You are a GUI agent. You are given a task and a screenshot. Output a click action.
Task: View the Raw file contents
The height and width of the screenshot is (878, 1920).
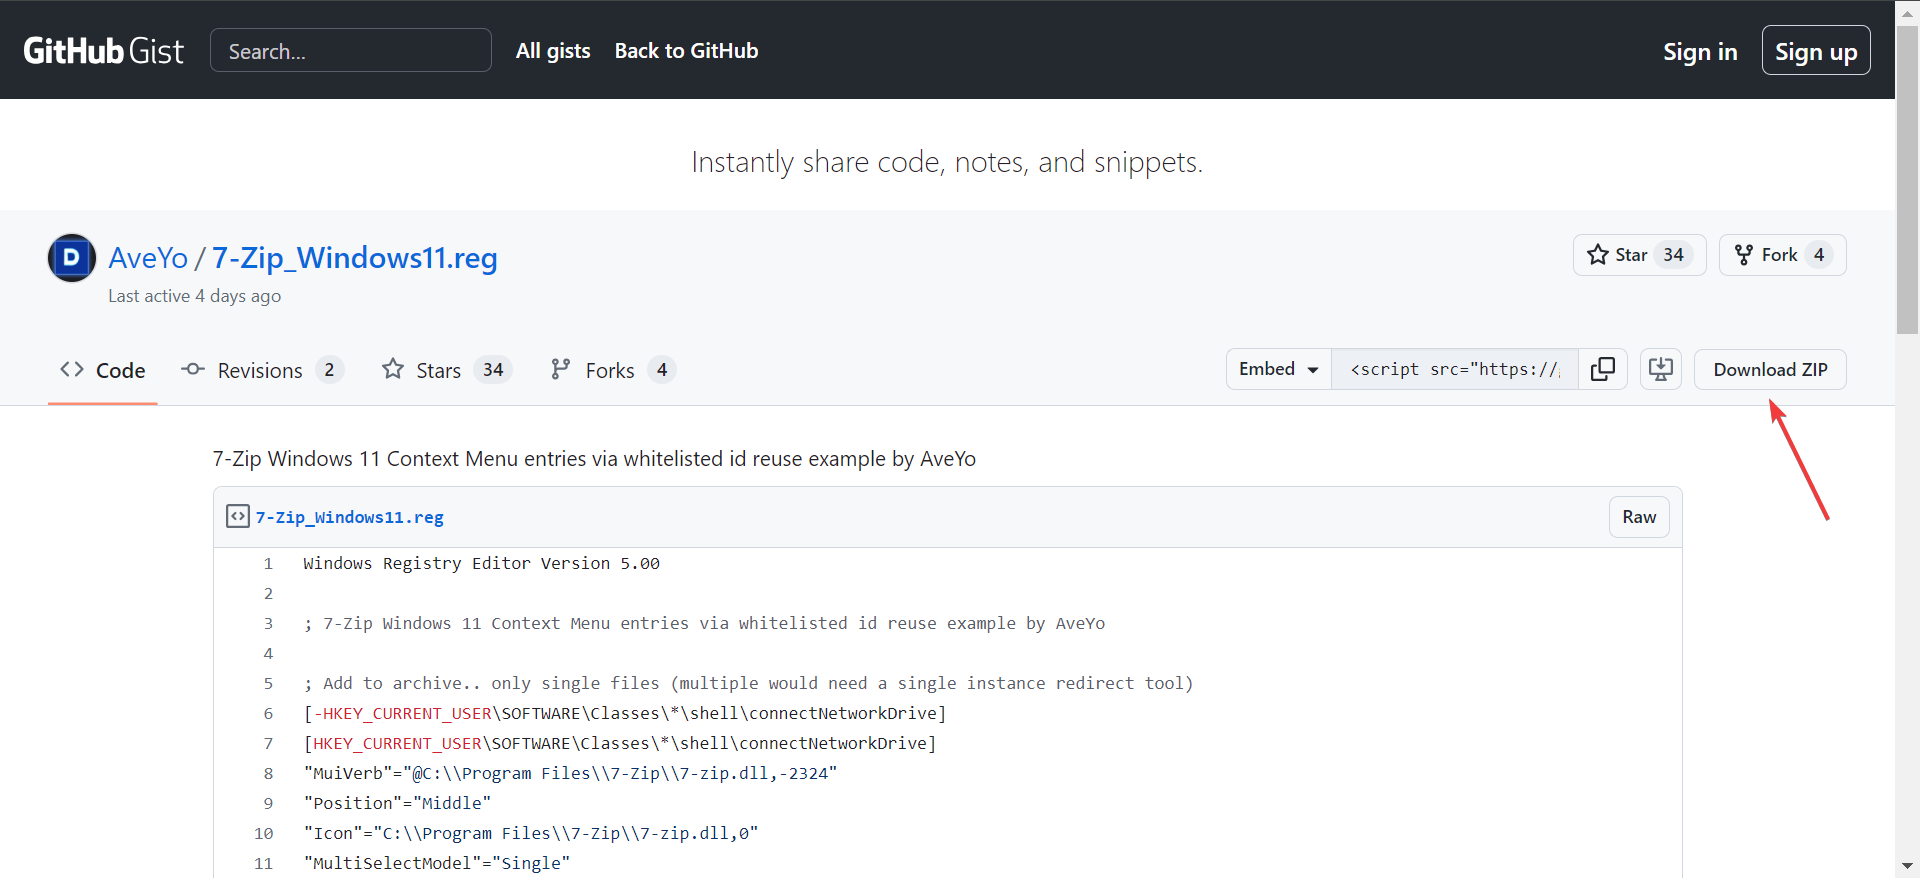point(1639,517)
